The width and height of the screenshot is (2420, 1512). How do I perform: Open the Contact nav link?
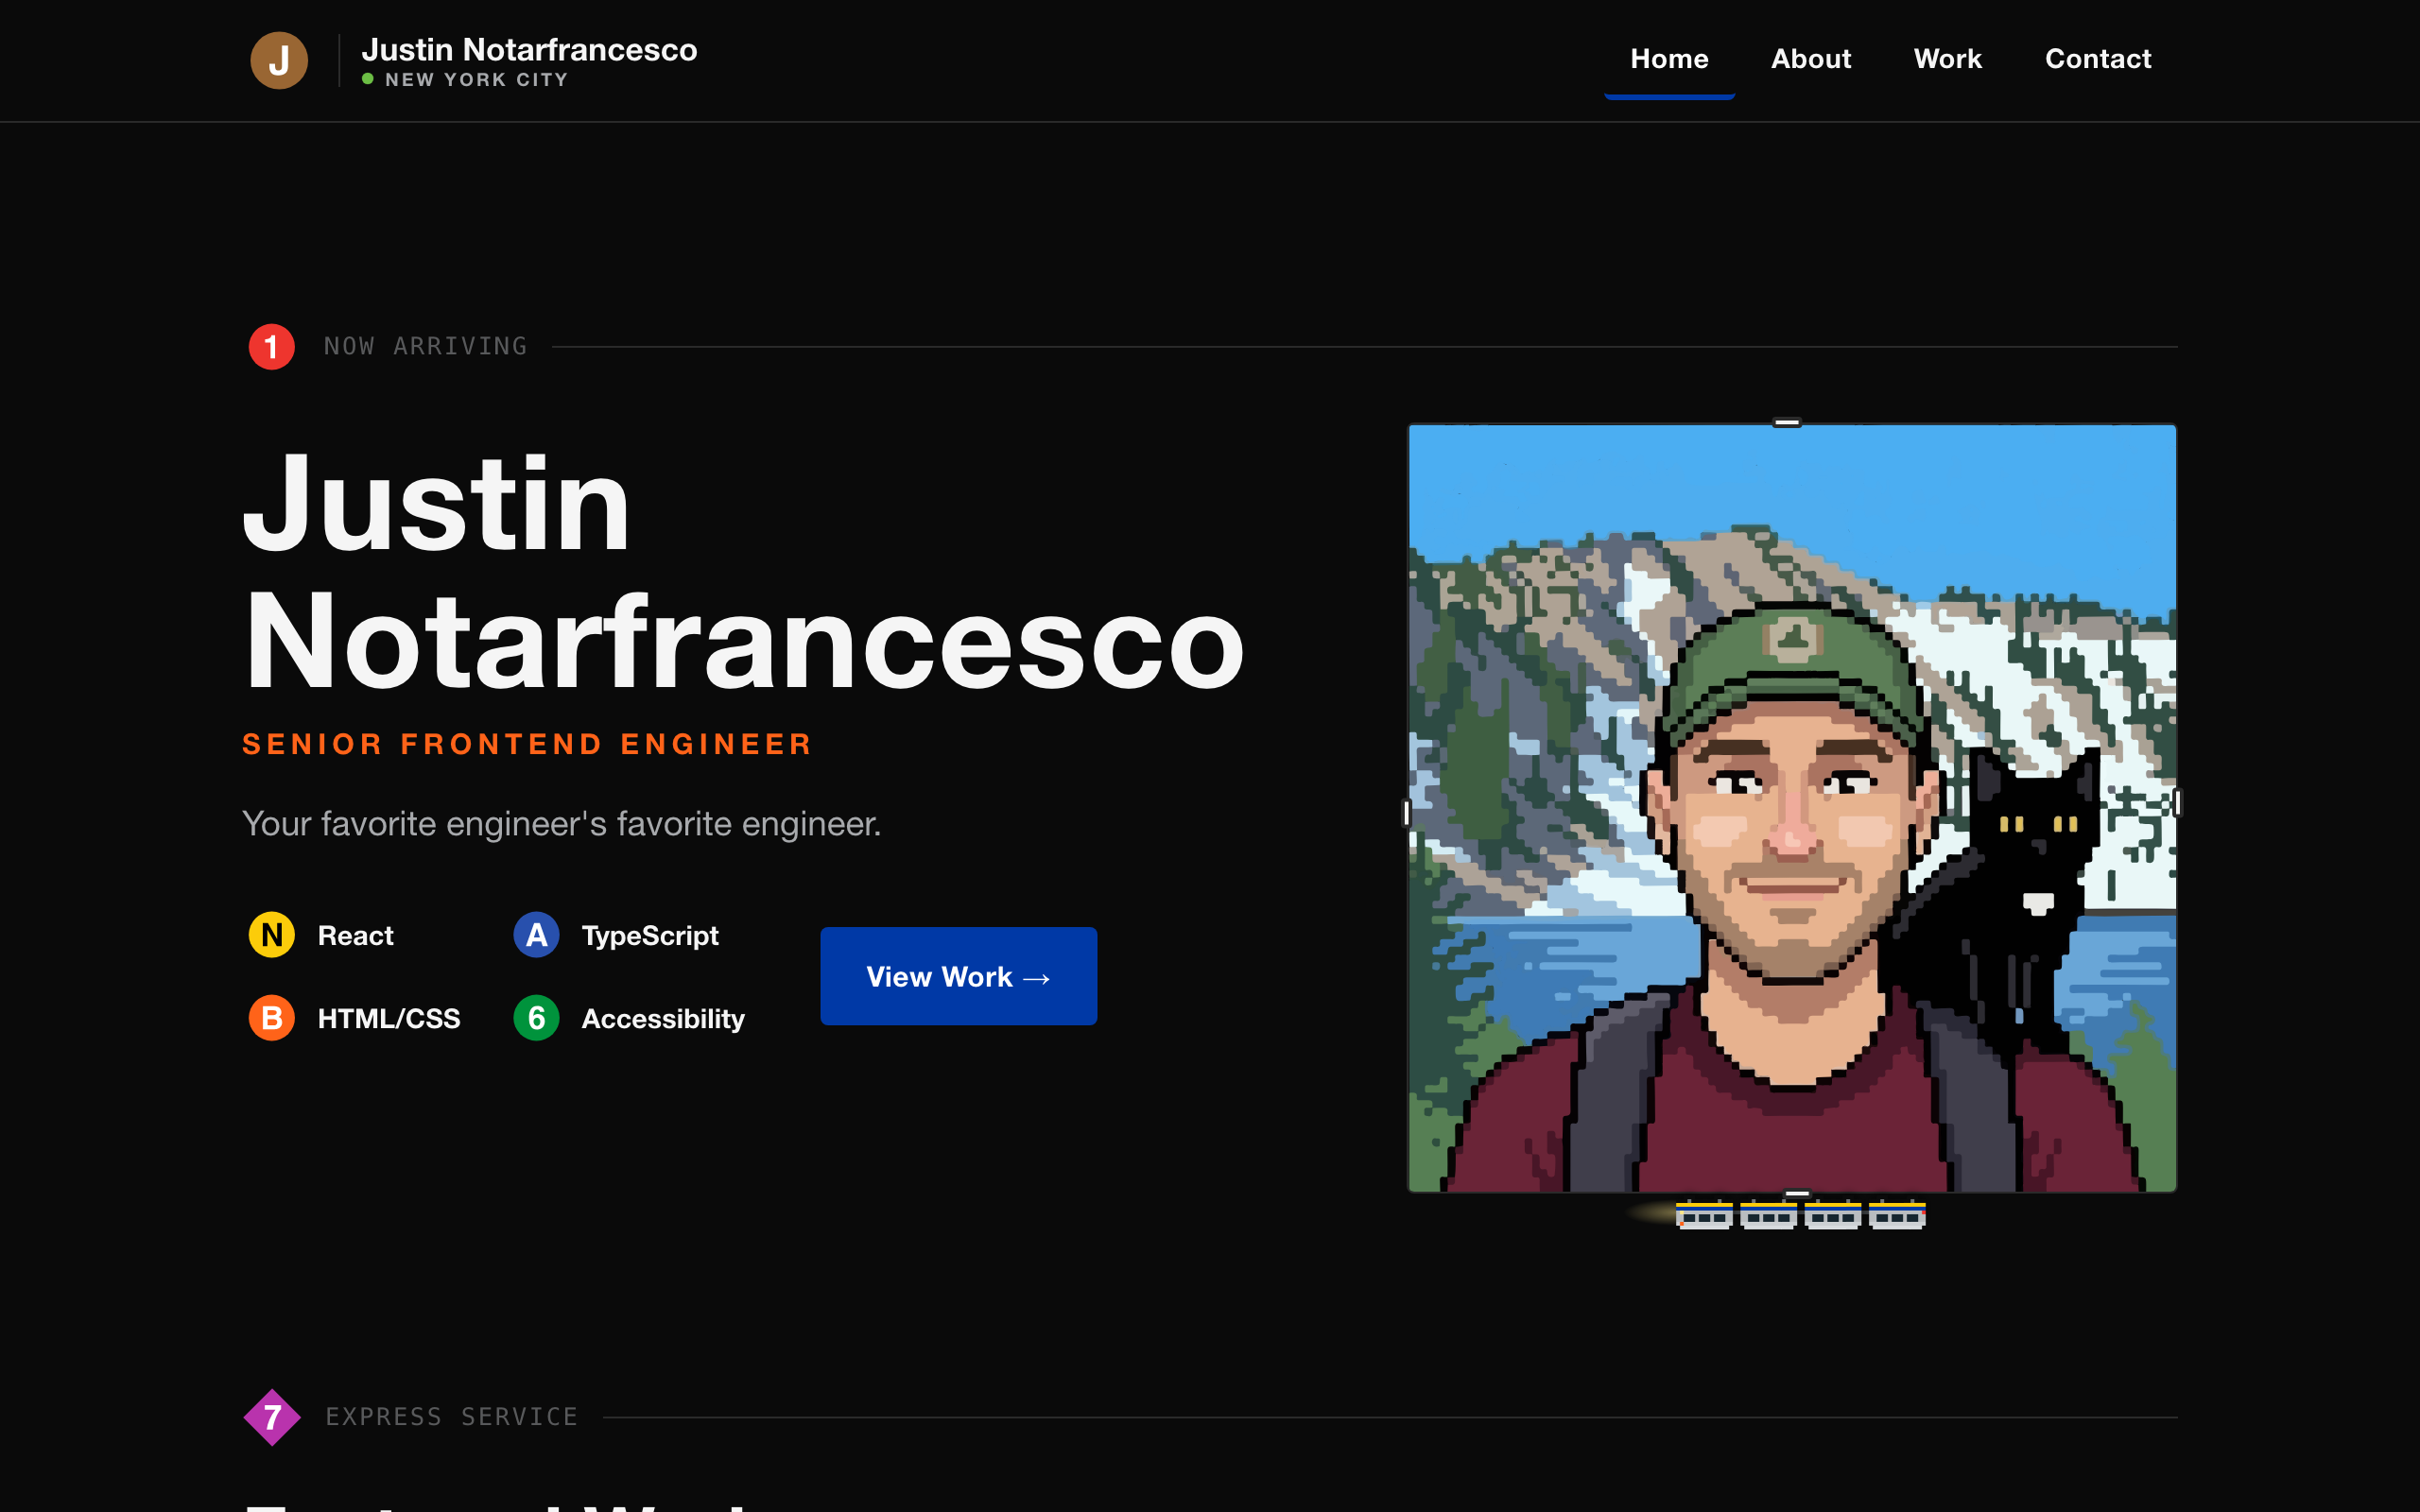[x=2098, y=59]
